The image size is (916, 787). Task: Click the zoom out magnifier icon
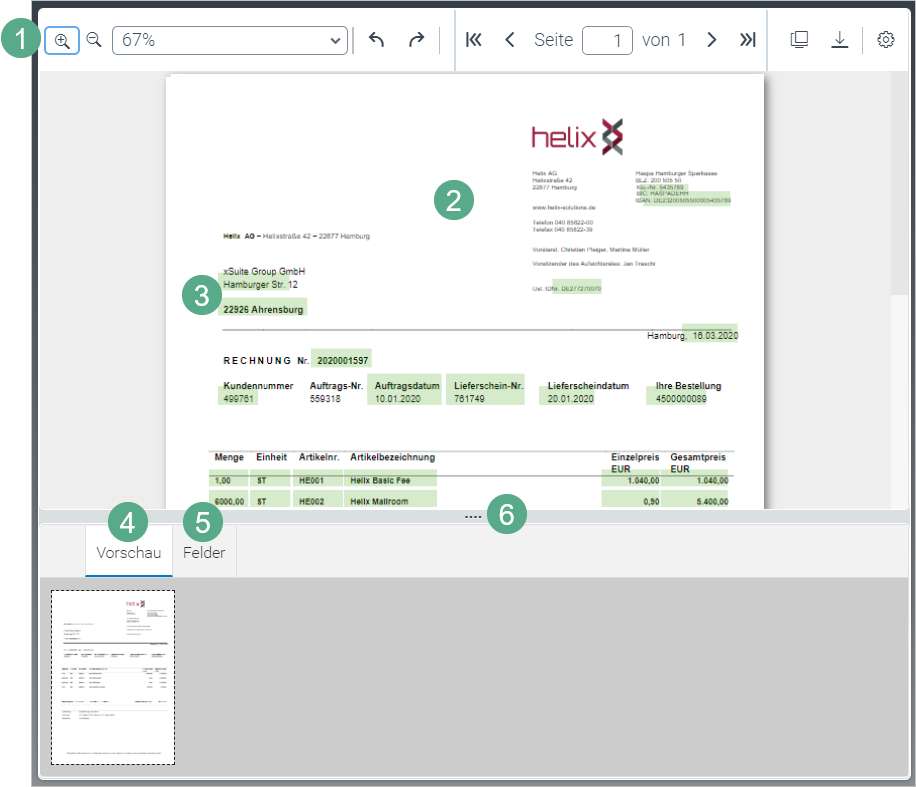click(x=94, y=40)
